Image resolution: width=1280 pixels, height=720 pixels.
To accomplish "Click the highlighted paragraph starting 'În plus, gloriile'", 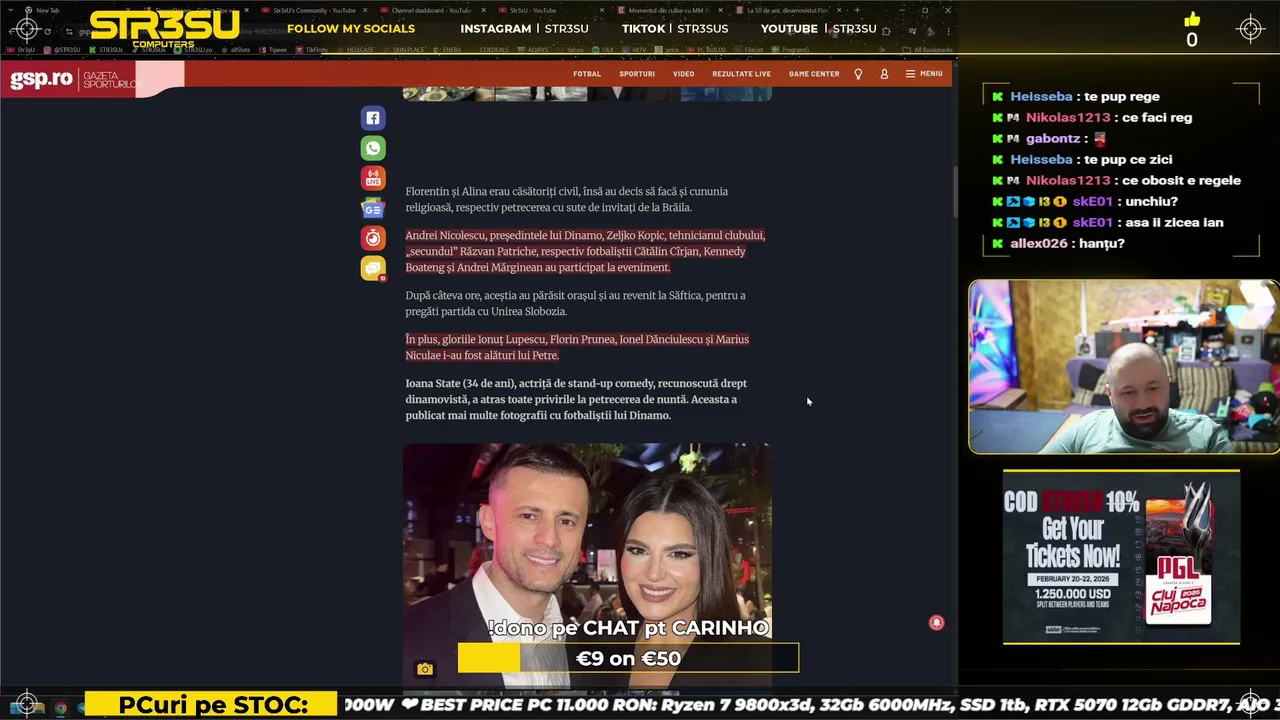I will click(577, 347).
